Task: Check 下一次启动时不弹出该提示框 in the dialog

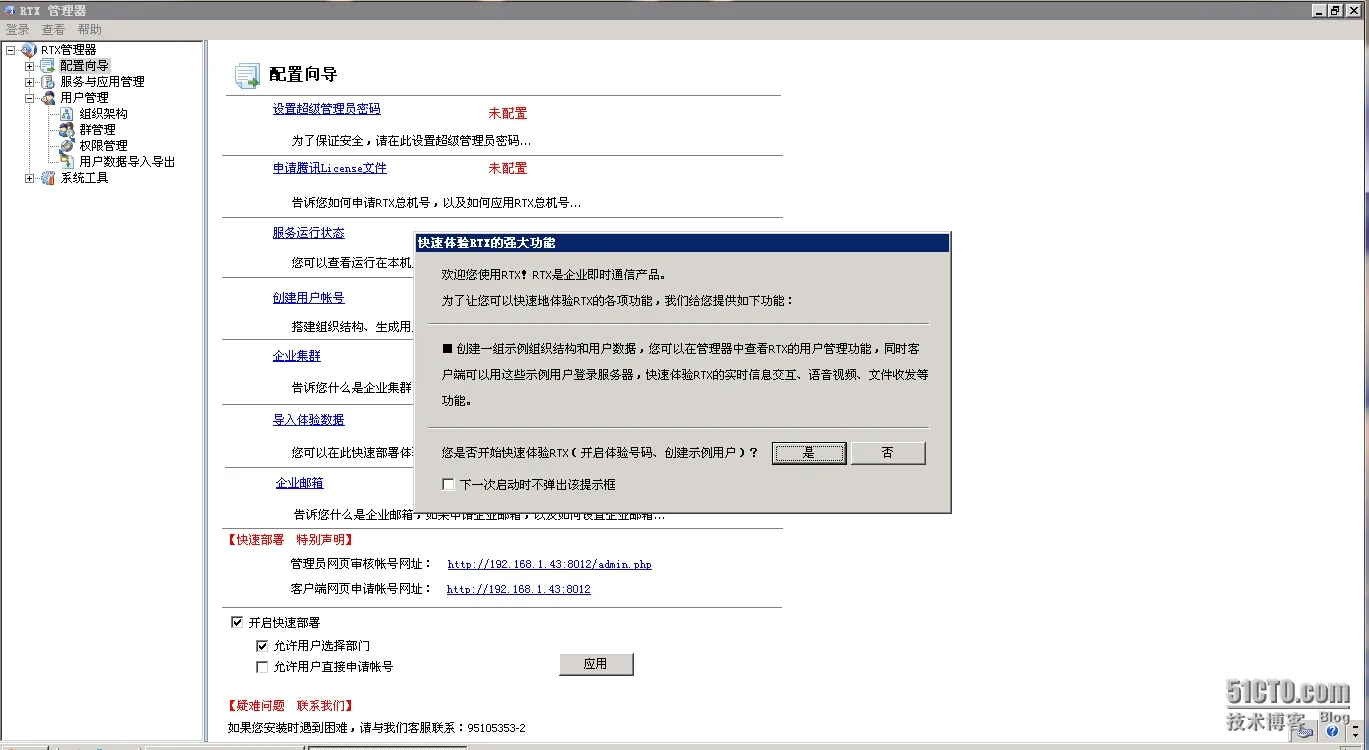Action: pos(448,484)
